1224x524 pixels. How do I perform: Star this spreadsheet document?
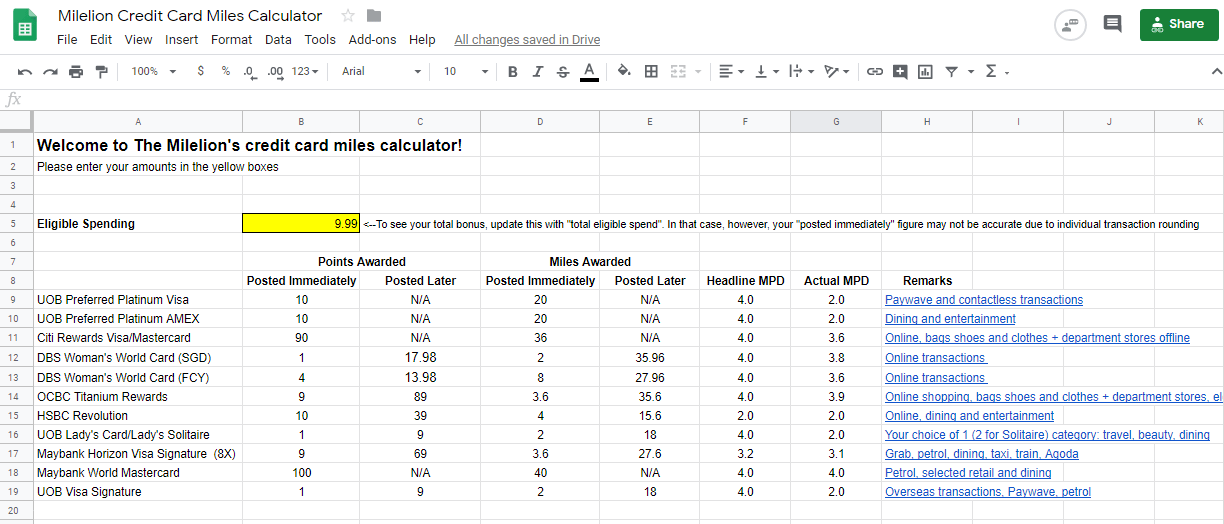(348, 16)
